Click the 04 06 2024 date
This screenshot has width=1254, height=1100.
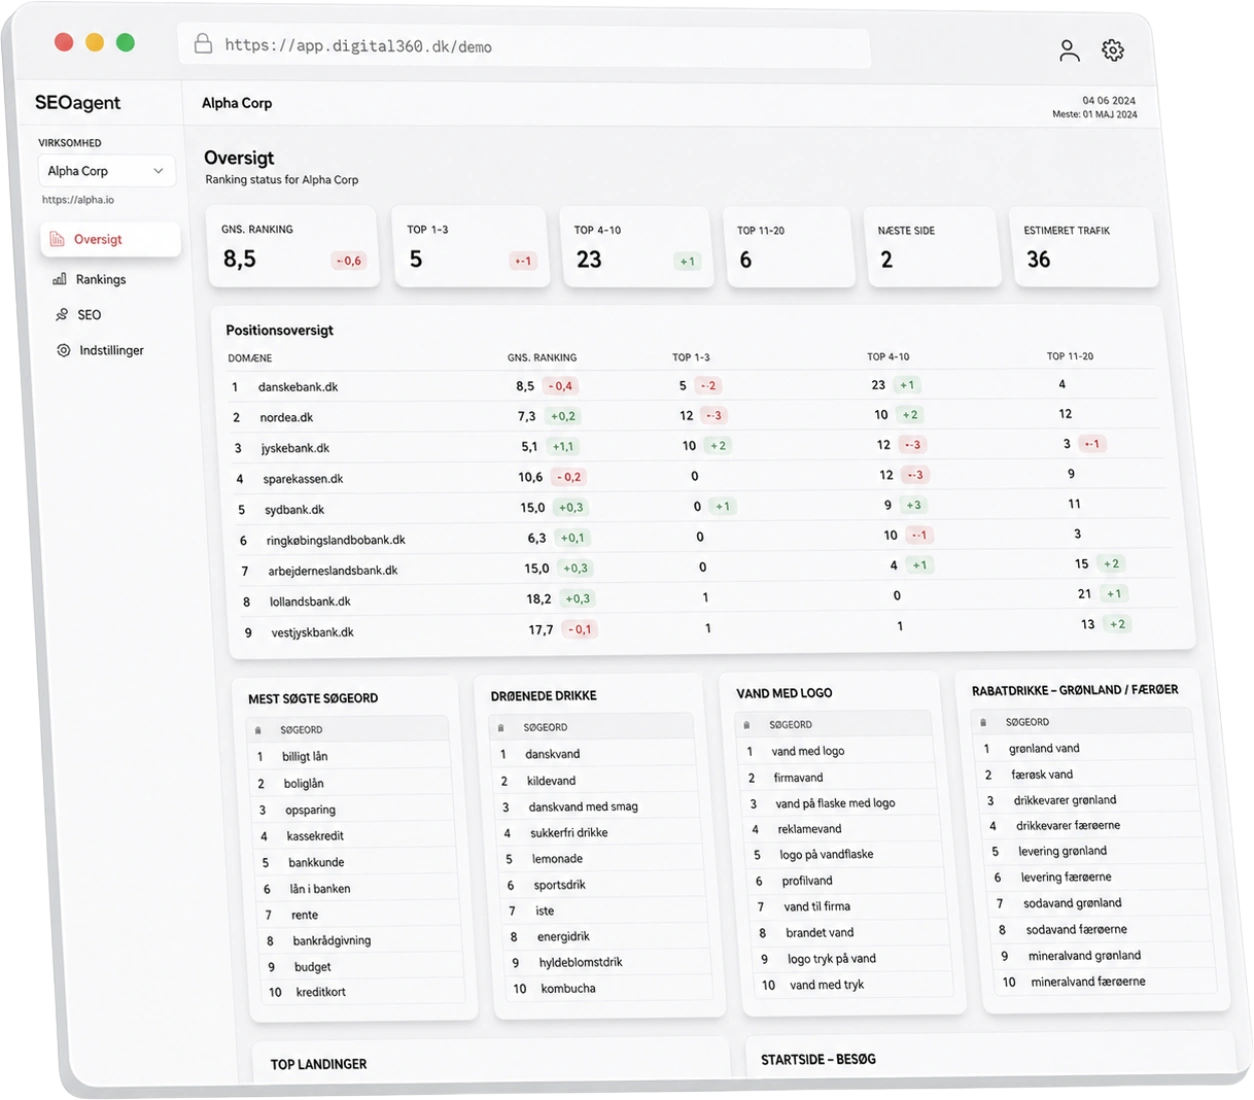[1109, 100]
